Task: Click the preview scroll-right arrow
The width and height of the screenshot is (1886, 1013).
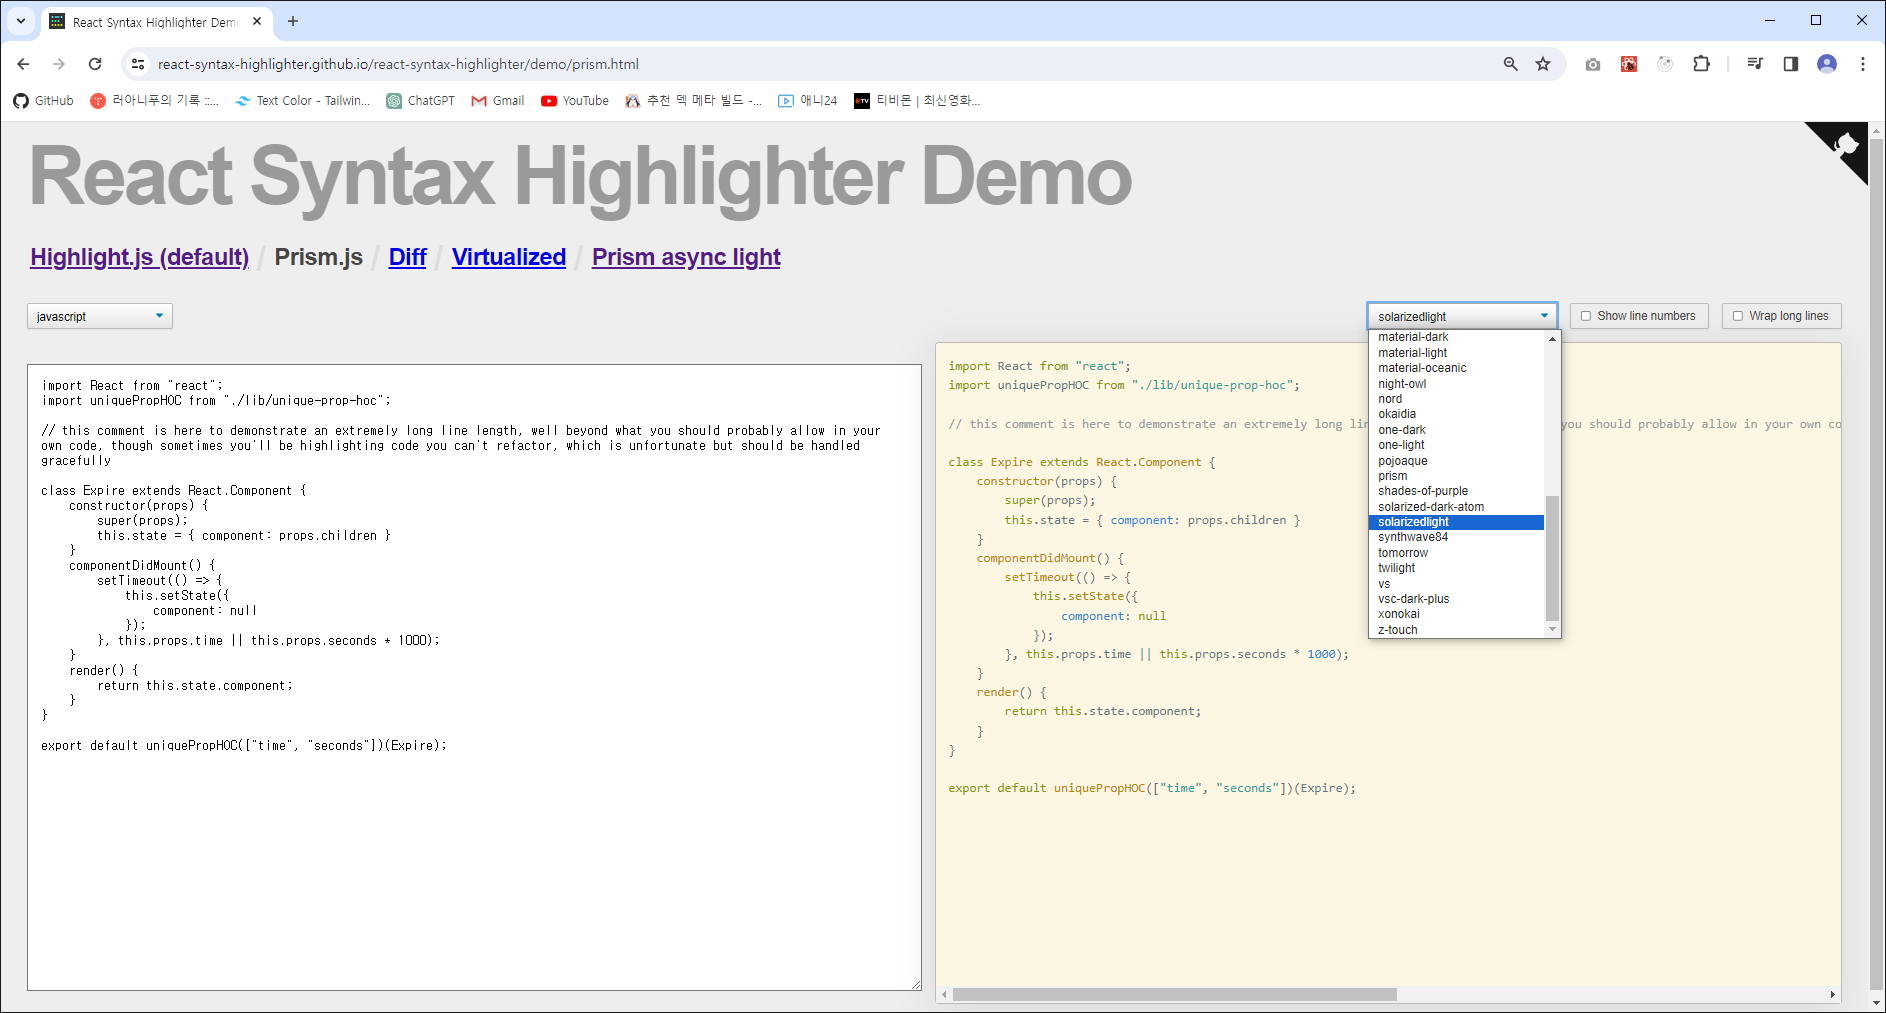Action: pyautogui.click(x=1832, y=994)
